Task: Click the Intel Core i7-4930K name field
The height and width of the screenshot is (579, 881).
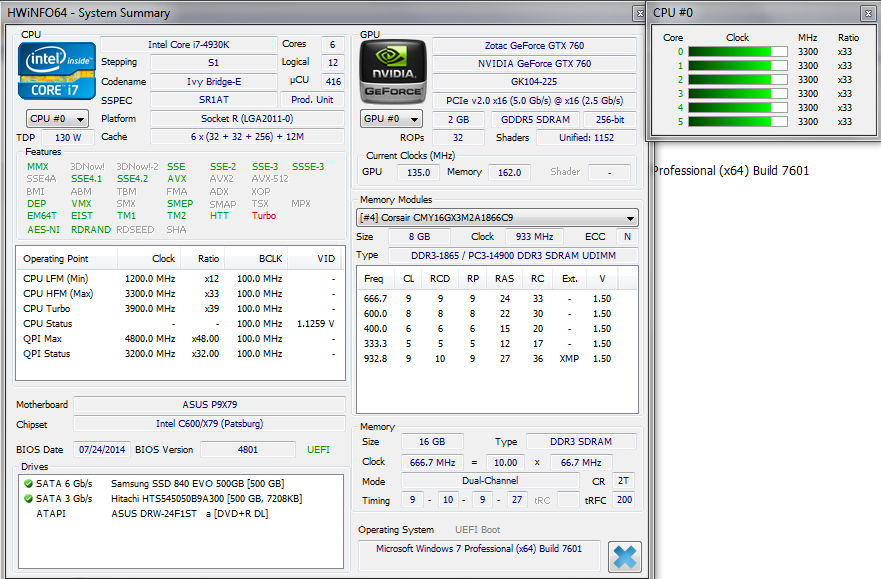Action: tap(189, 45)
